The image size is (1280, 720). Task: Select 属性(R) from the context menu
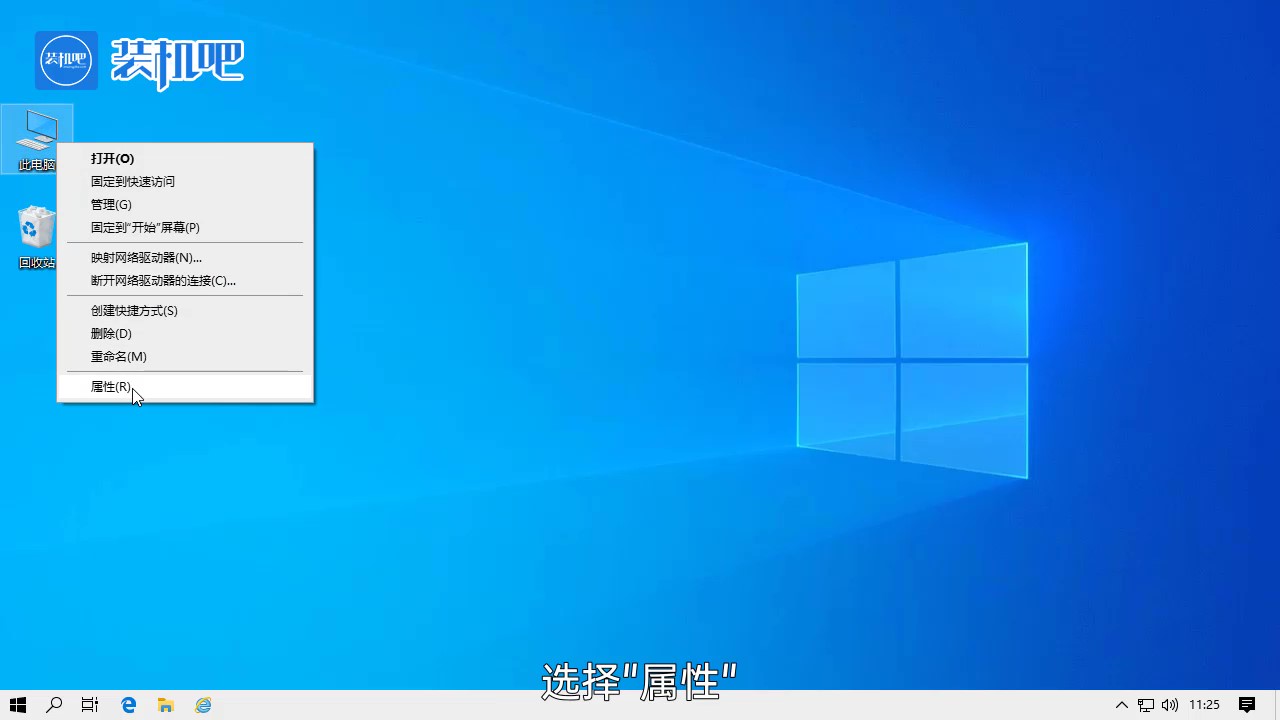[x=110, y=387]
